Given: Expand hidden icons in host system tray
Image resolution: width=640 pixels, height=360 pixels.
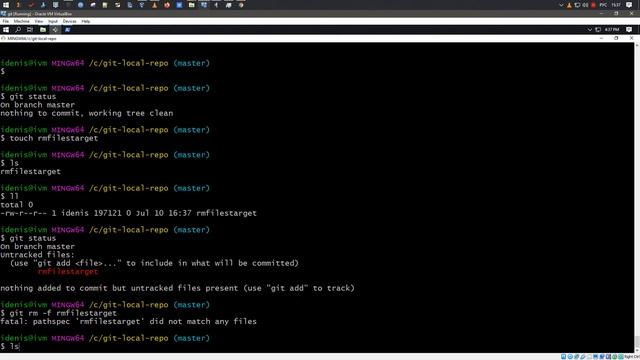Looking at the screenshot, I should click(561, 5).
